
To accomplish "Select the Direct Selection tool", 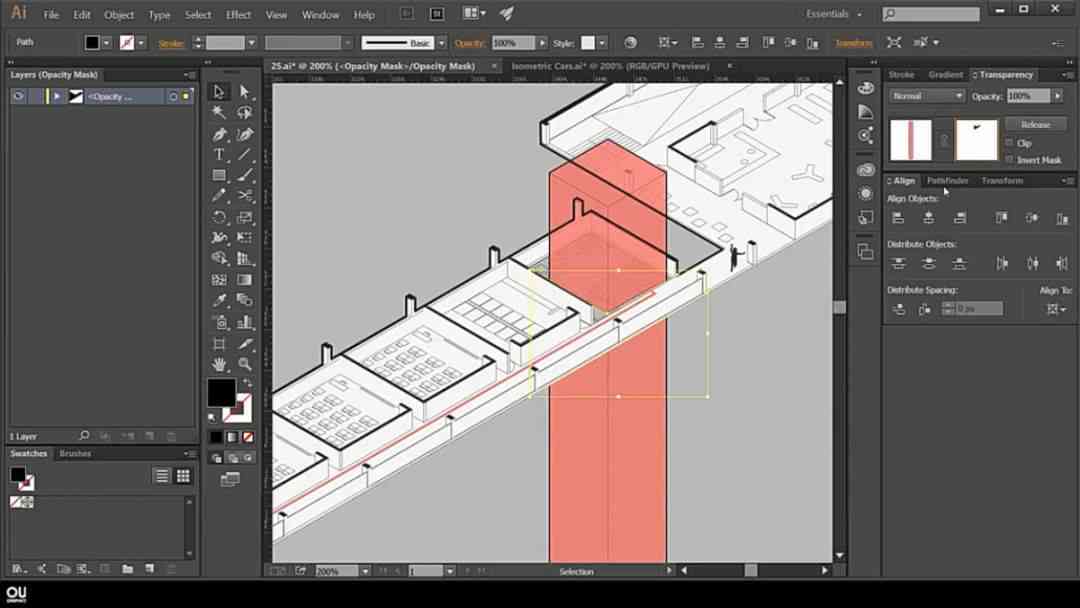I will click(x=244, y=92).
